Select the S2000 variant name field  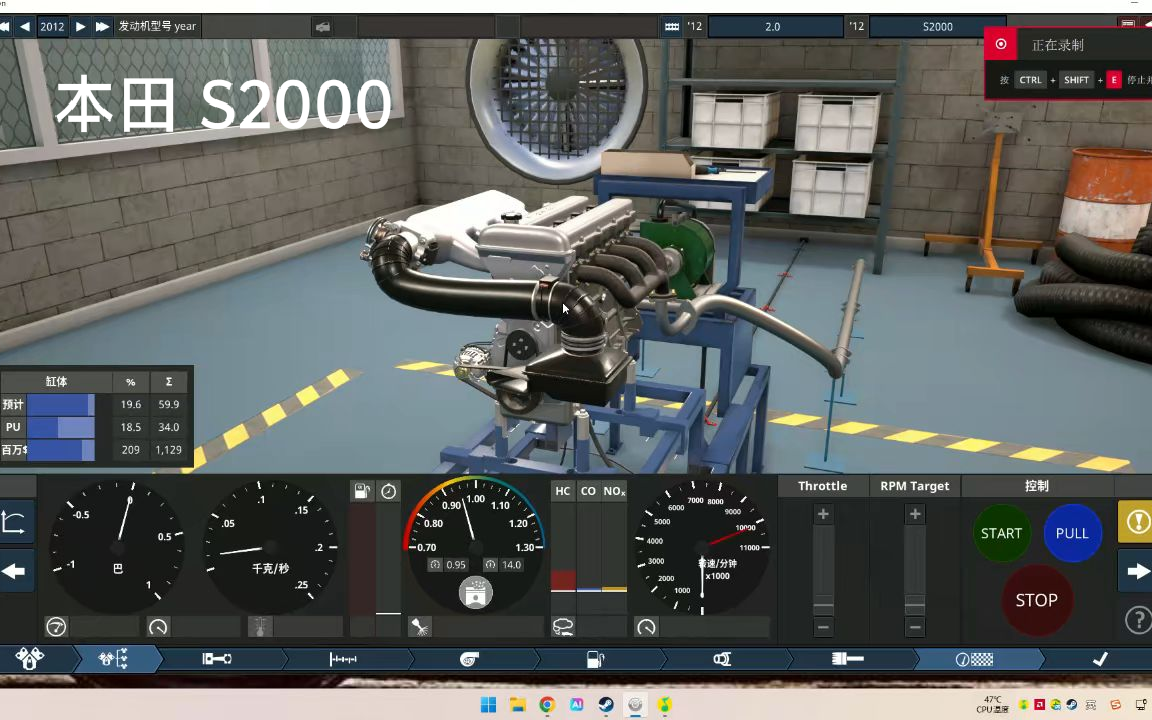[937, 26]
